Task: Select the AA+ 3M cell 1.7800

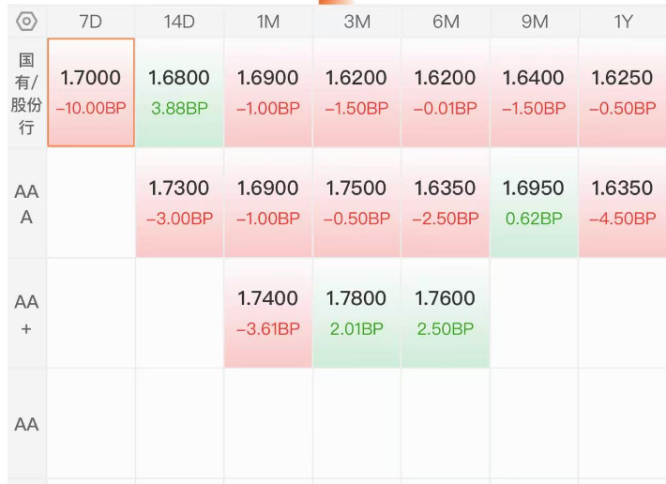Action: (357, 313)
